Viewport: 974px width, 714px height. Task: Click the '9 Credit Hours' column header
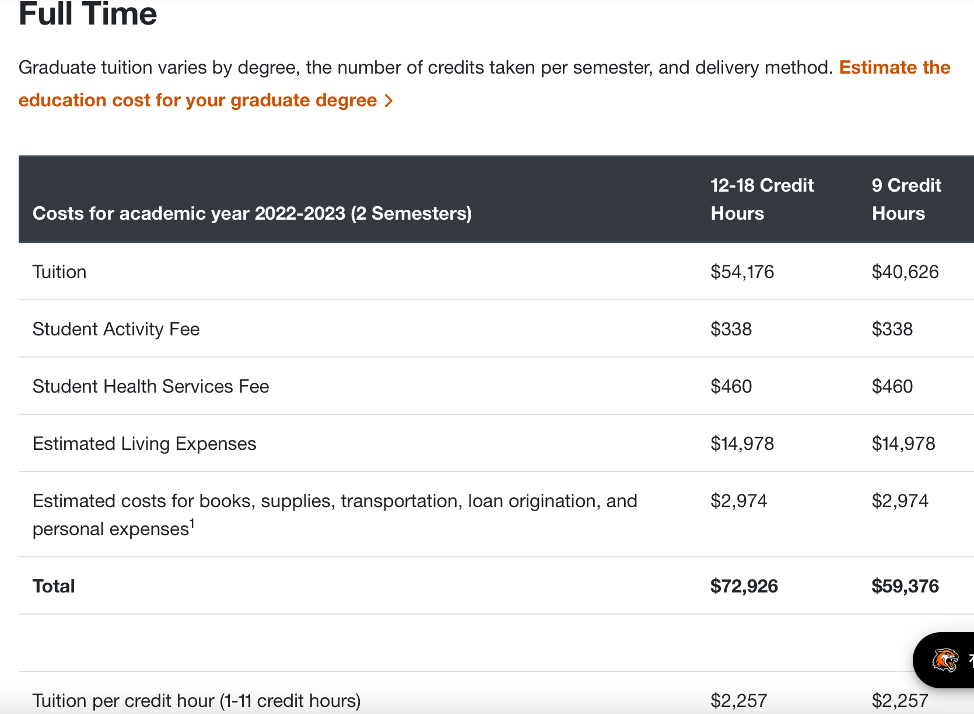point(906,199)
